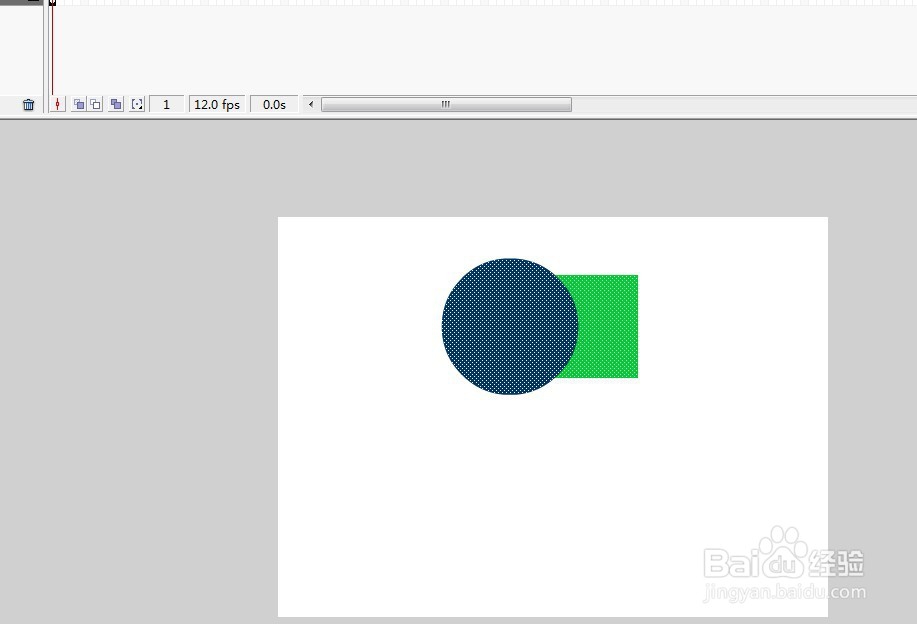Click the Center Frame button
Screen dimensions: 917x624
click(x=57, y=104)
